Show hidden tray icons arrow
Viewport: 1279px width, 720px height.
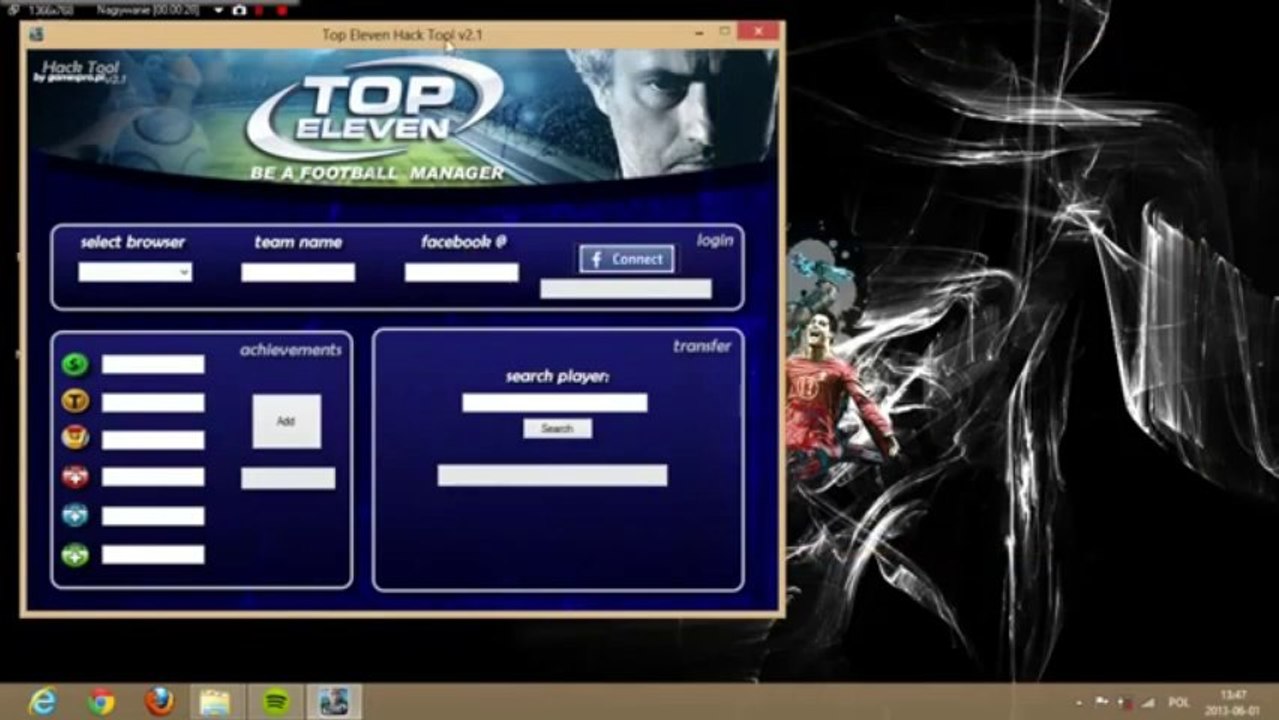coord(1079,702)
